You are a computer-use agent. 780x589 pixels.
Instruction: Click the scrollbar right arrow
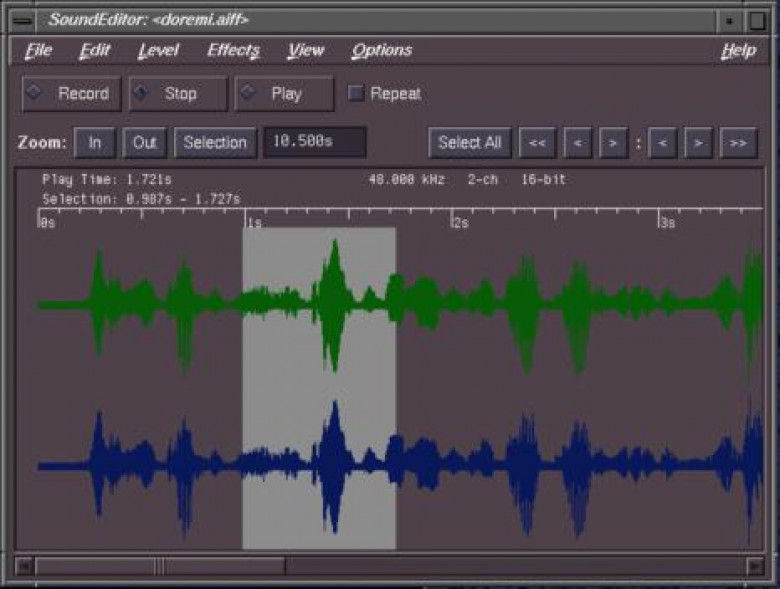pos(754,566)
